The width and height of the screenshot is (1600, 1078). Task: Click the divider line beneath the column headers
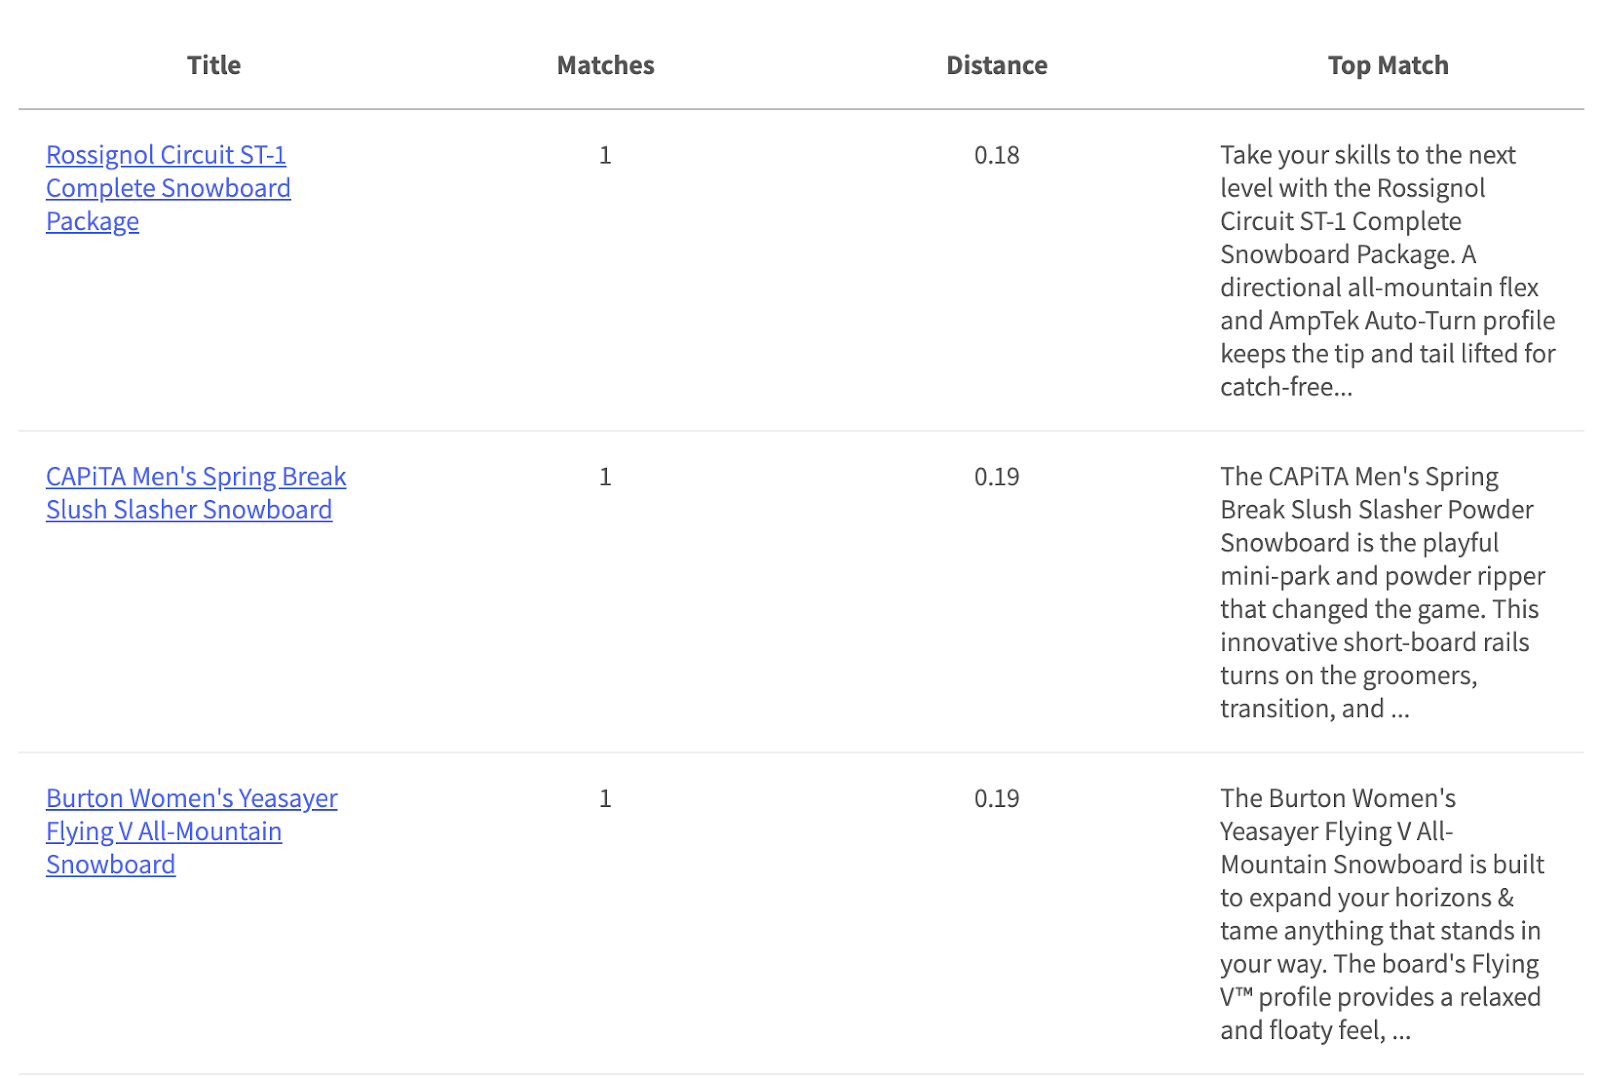(800, 109)
